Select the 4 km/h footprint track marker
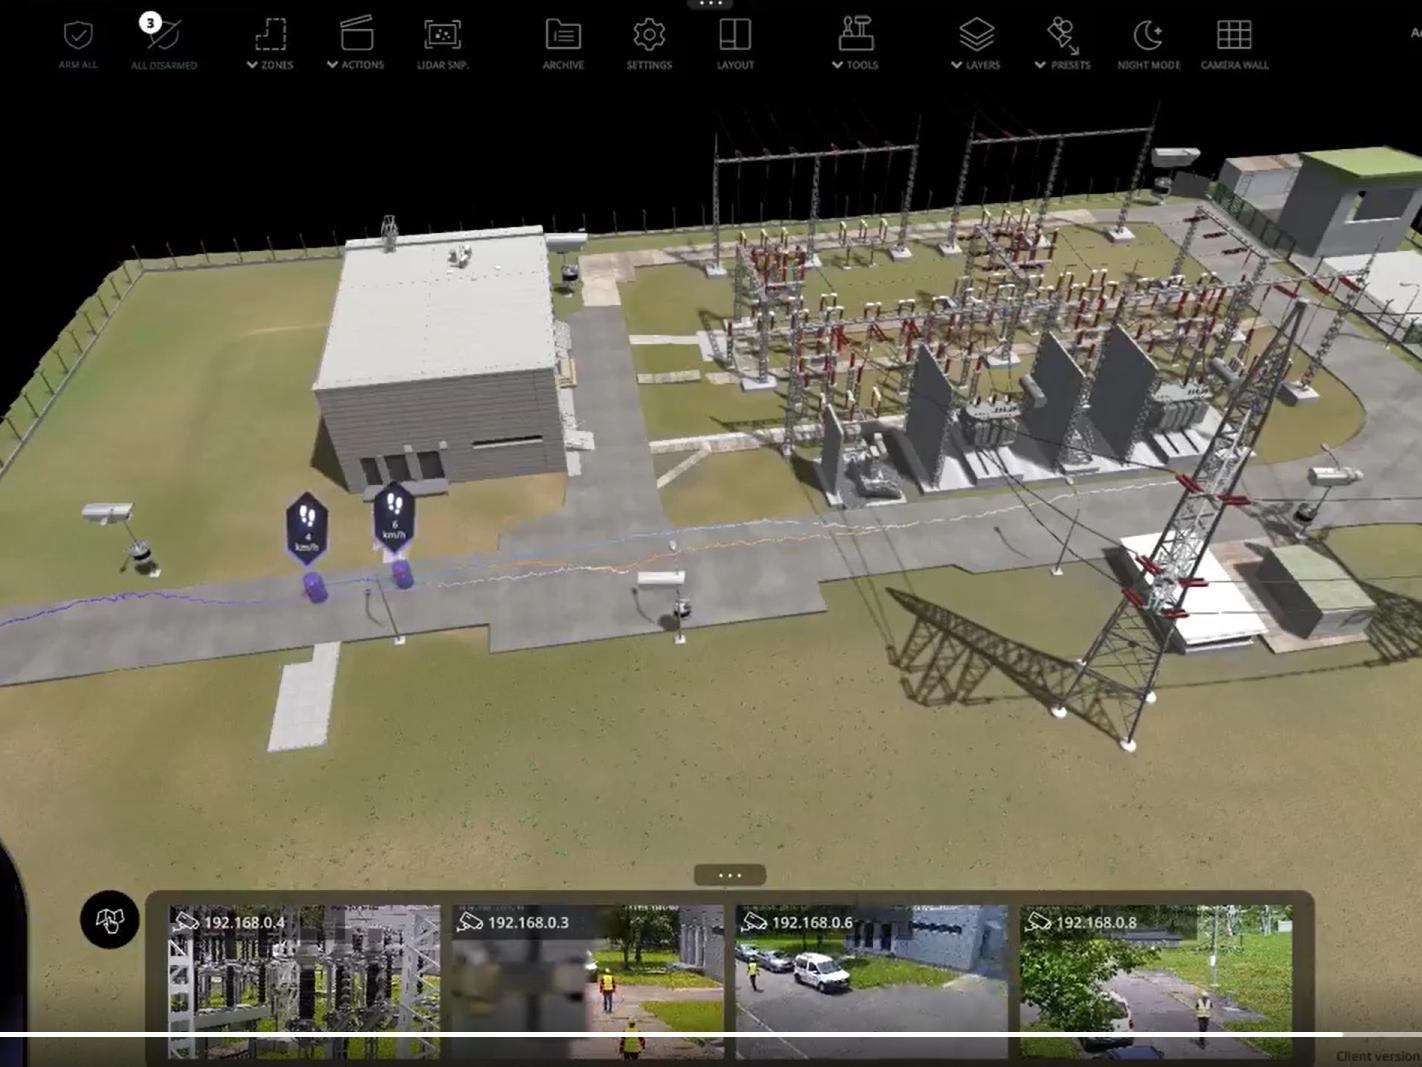This screenshot has width=1422, height=1067. 307,526
